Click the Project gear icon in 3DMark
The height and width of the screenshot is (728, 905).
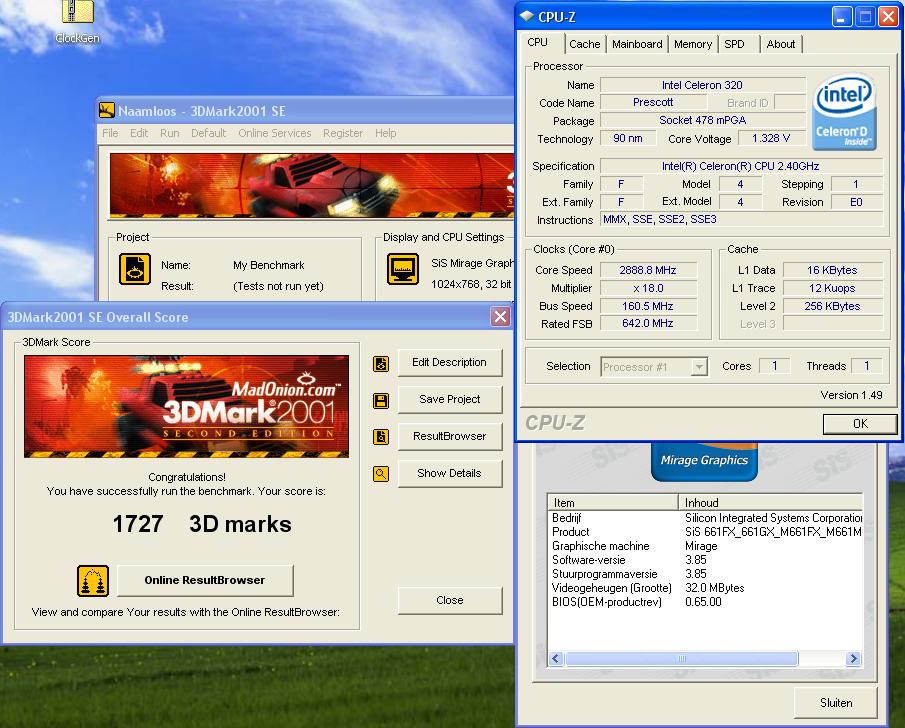click(134, 269)
